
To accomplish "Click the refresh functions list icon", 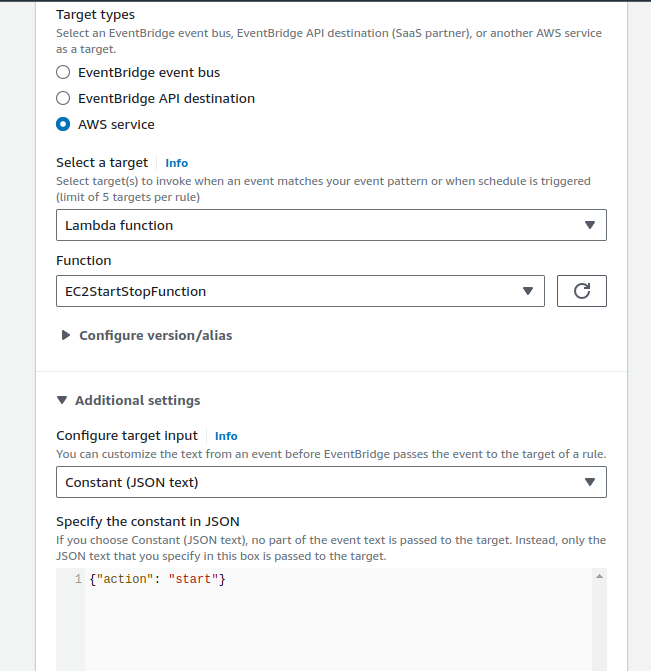I will tap(582, 291).
